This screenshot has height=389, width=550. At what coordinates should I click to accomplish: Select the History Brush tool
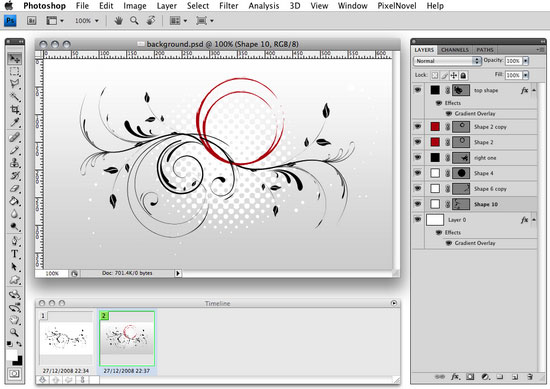point(14,176)
